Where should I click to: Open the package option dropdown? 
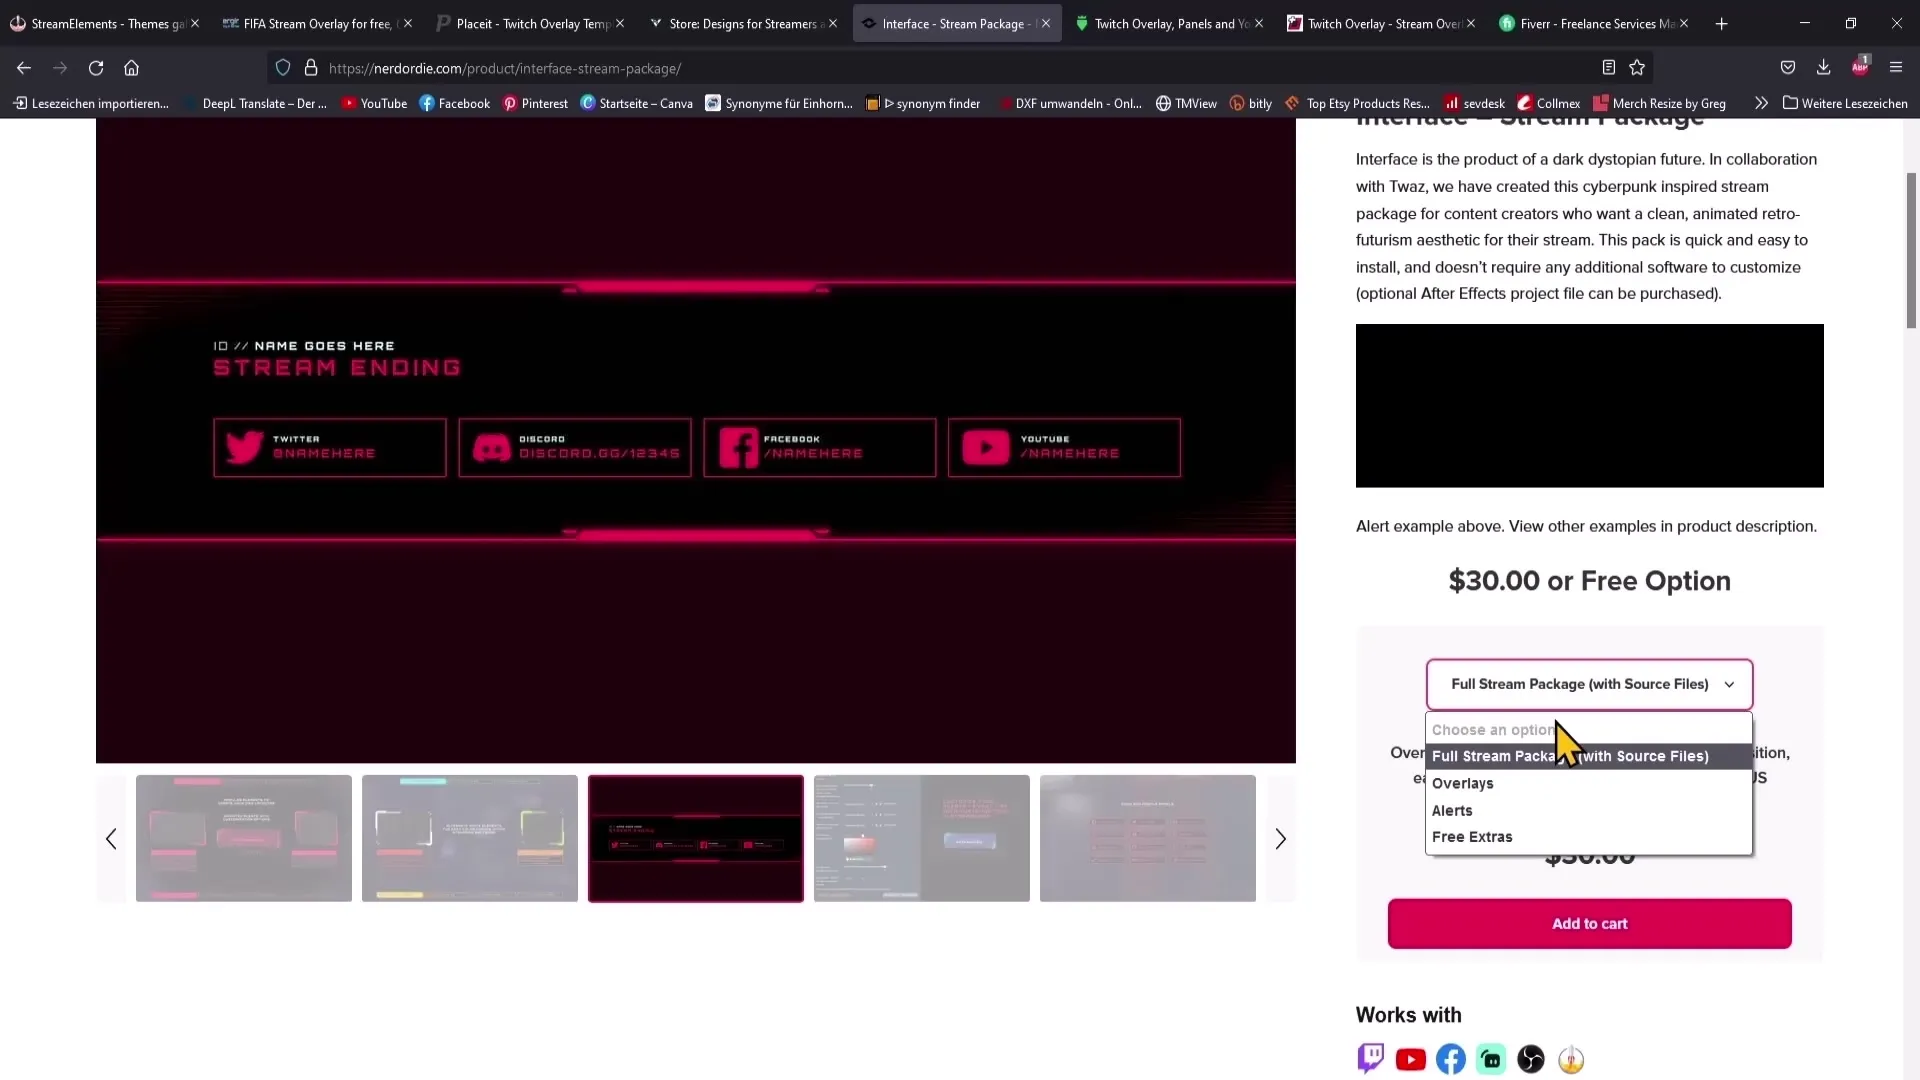pyautogui.click(x=1589, y=684)
